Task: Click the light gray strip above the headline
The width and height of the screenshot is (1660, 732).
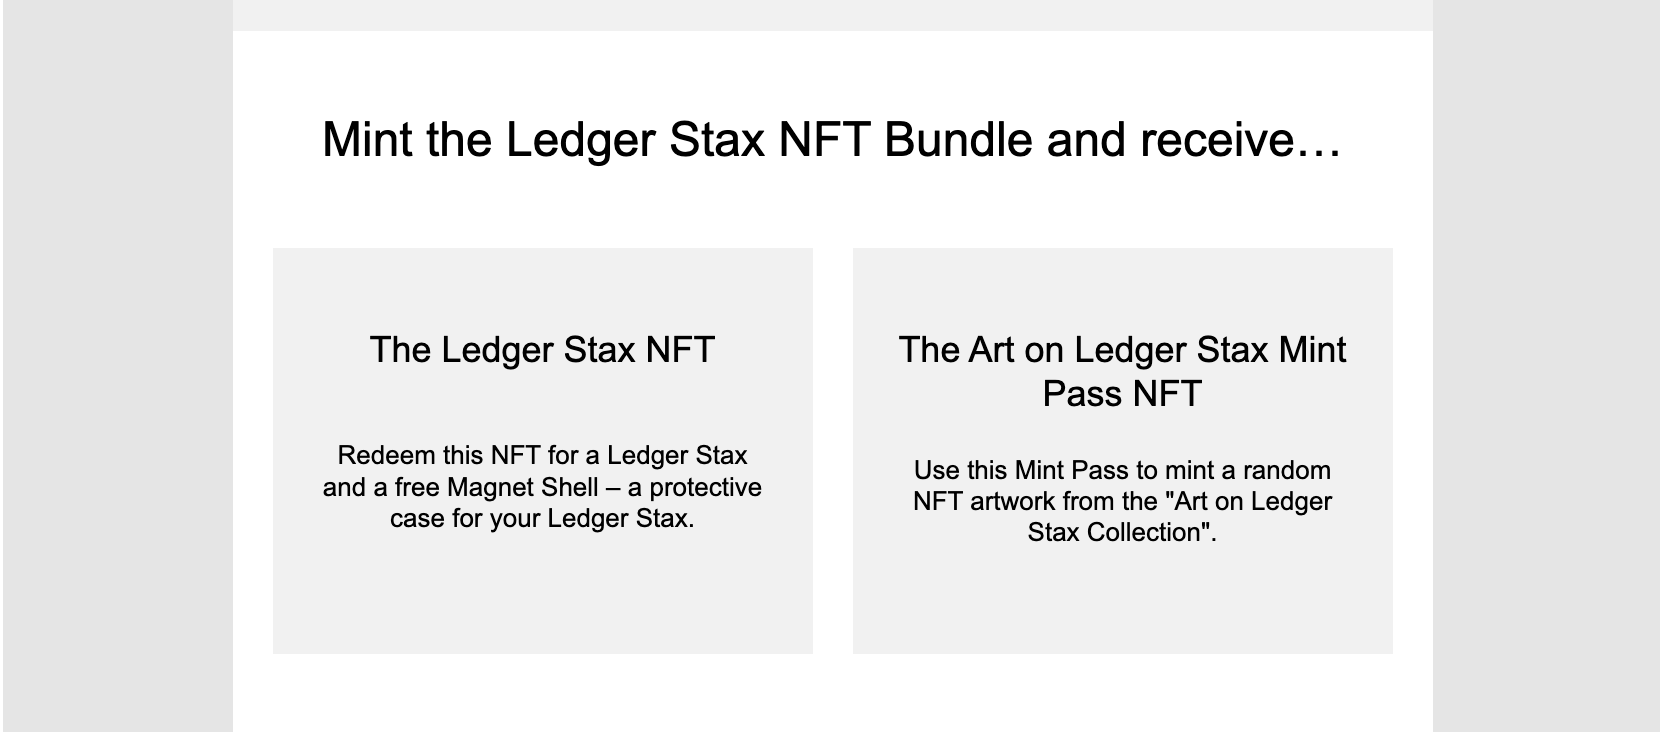Action: pos(832,15)
